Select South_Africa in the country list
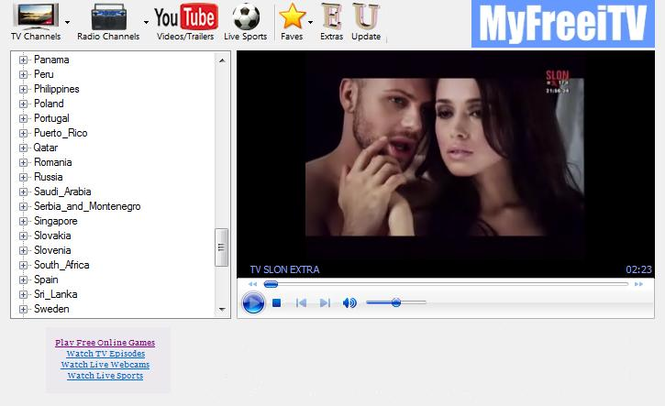Image resolution: width=665 pixels, height=406 pixels. [x=61, y=265]
